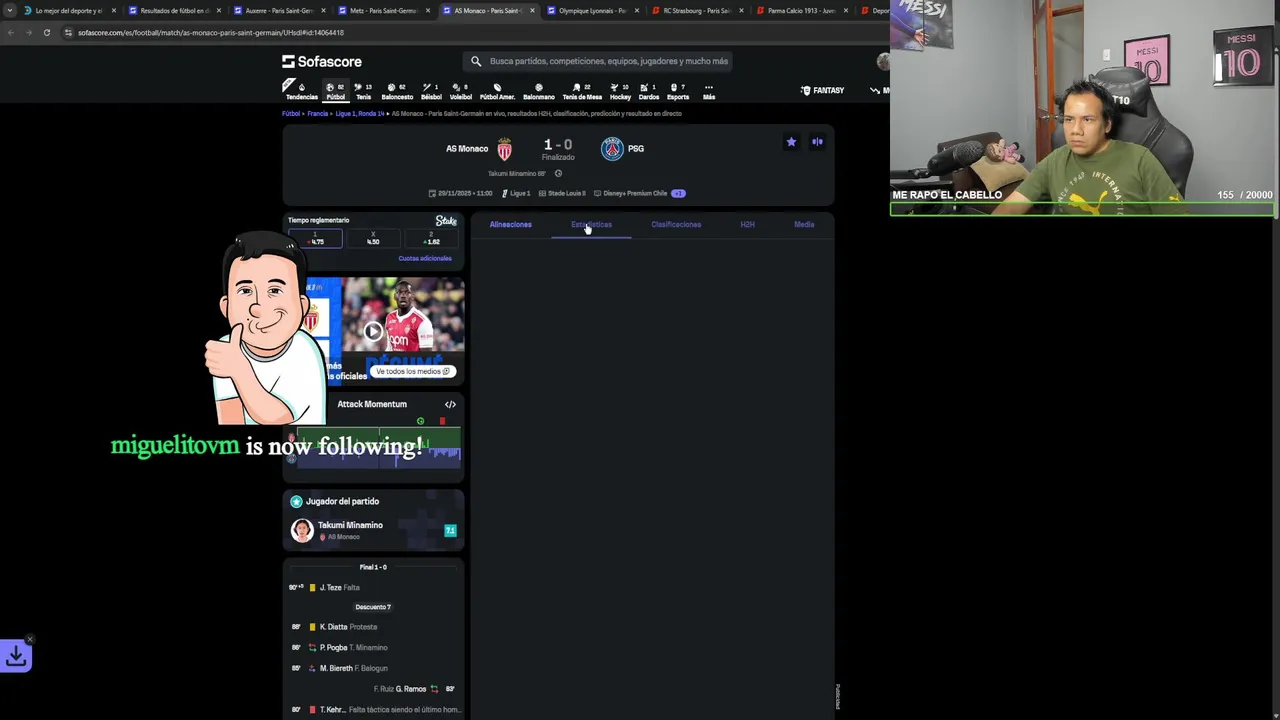Select the Fútbol sport icon
Viewport: 1280px width, 720px height.
click(335, 91)
